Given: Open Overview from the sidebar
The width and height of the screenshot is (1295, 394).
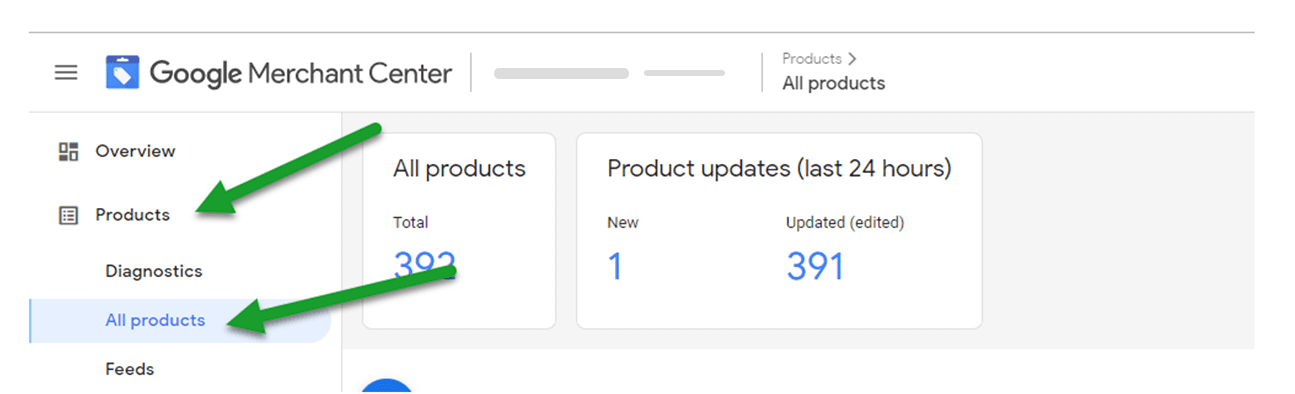Looking at the screenshot, I should [135, 151].
